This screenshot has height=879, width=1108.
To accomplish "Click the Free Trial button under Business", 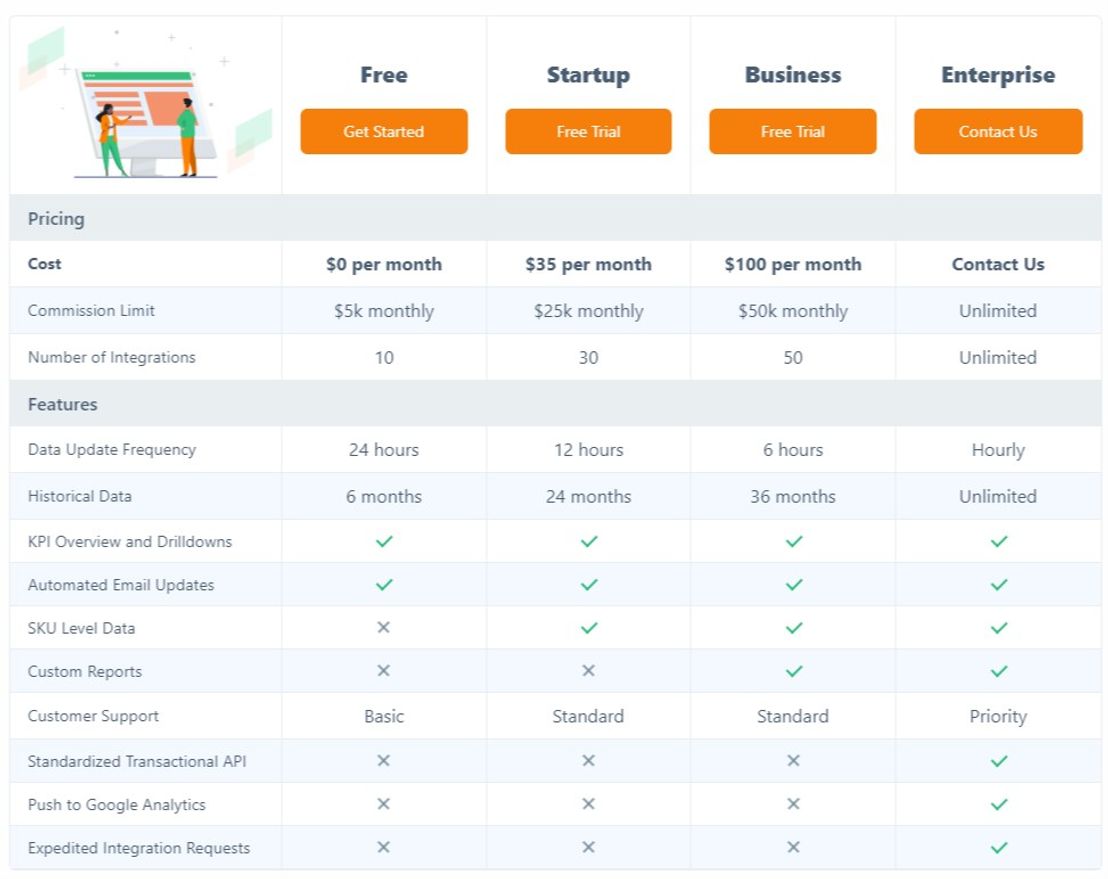I will click(x=793, y=131).
